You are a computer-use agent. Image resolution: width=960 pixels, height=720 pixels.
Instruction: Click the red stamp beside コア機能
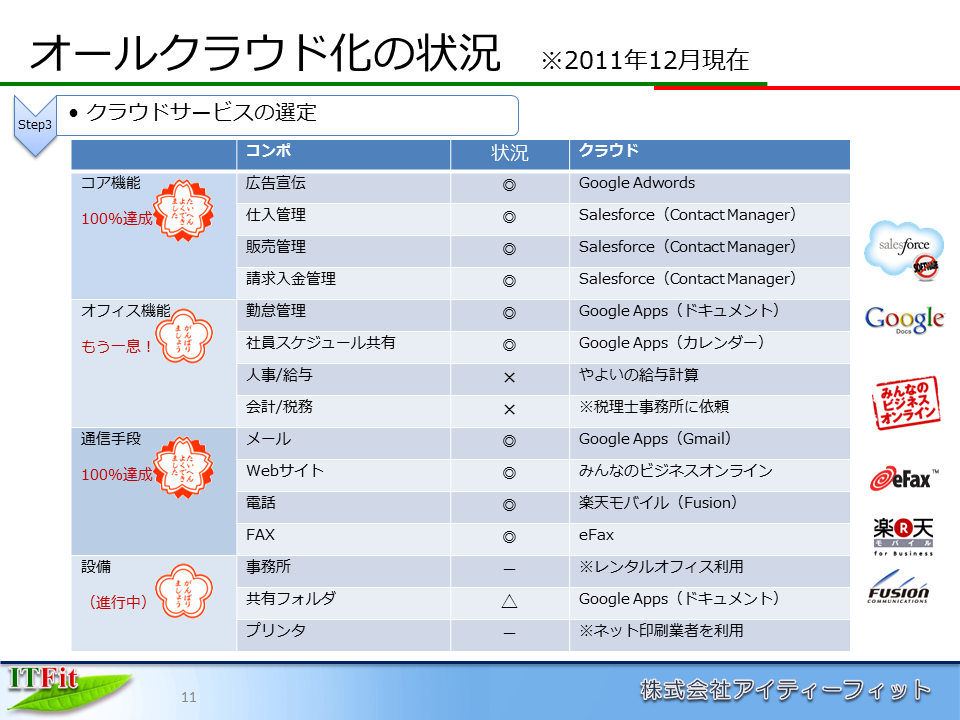coord(183,211)
